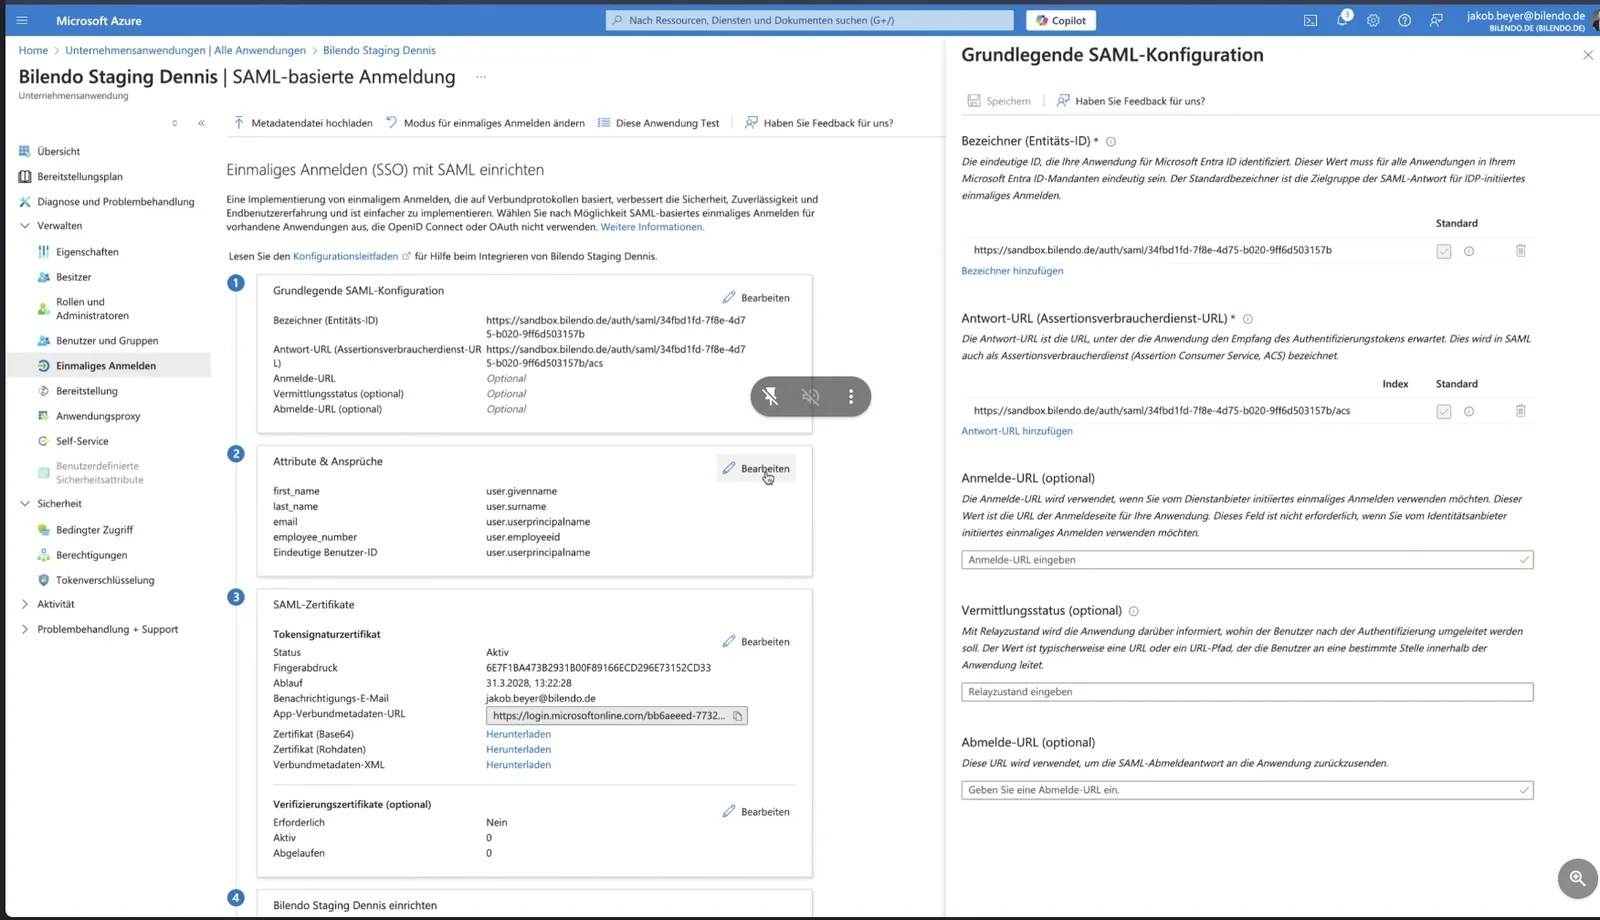Show info for Vermittlungsstatus (optional)
Image resolution: width=1600 pixels, height=920 pixels.
coord(1133,611)
